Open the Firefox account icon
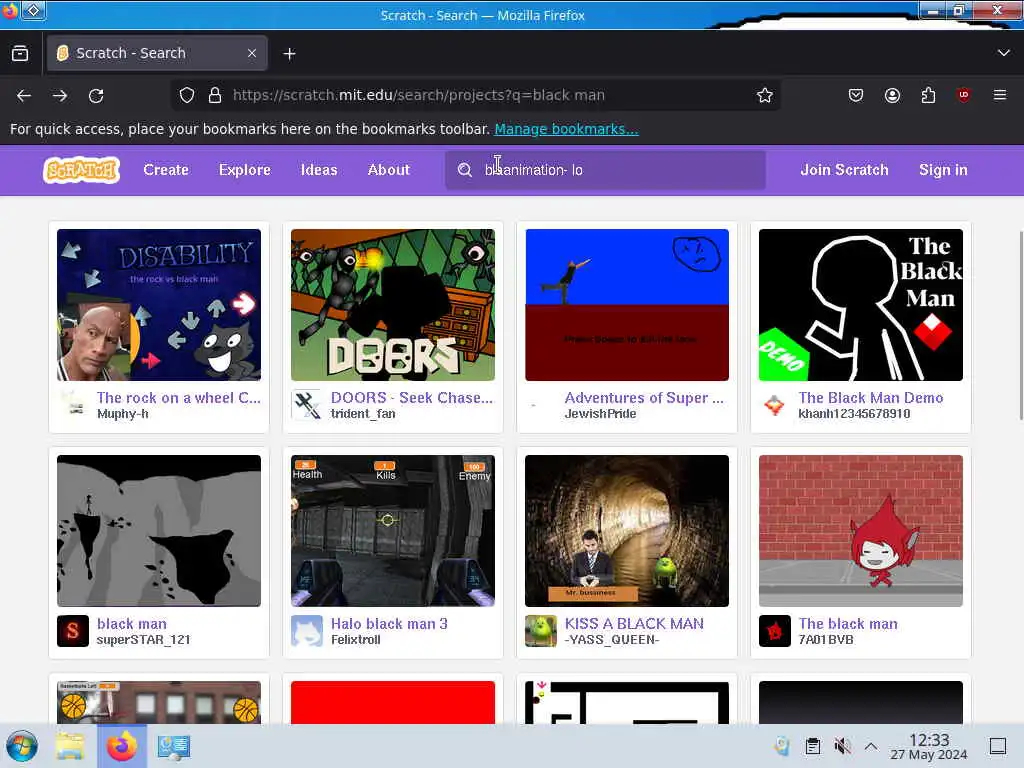Screen dimensions: 1024x768 click(892, 95)
